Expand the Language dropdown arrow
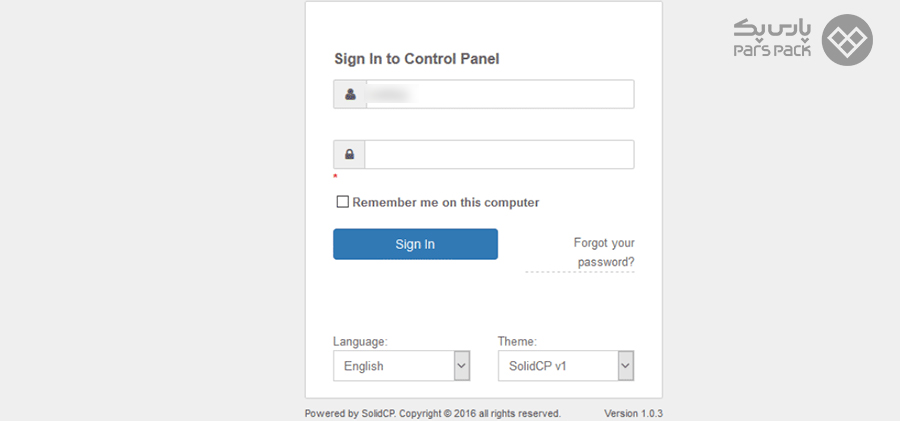 coord(461,366)
